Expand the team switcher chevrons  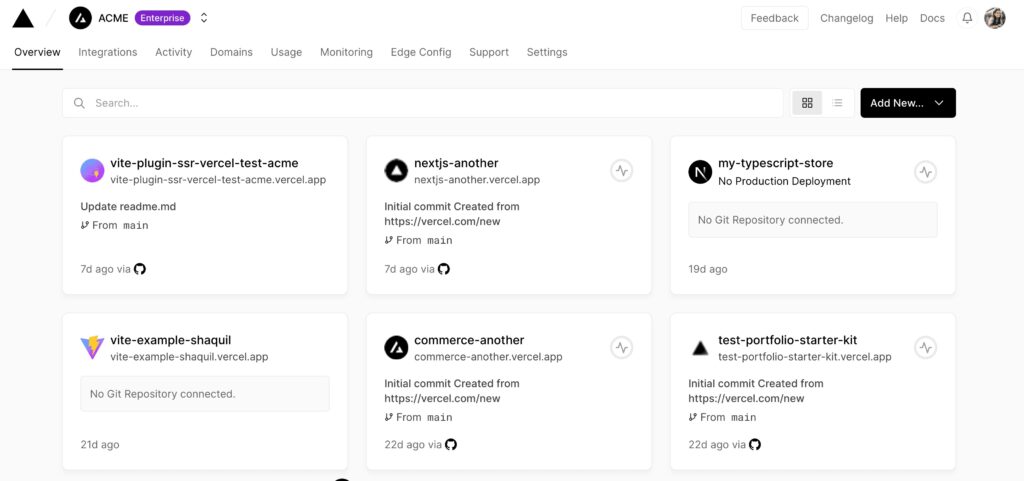(x=204, y=18)
